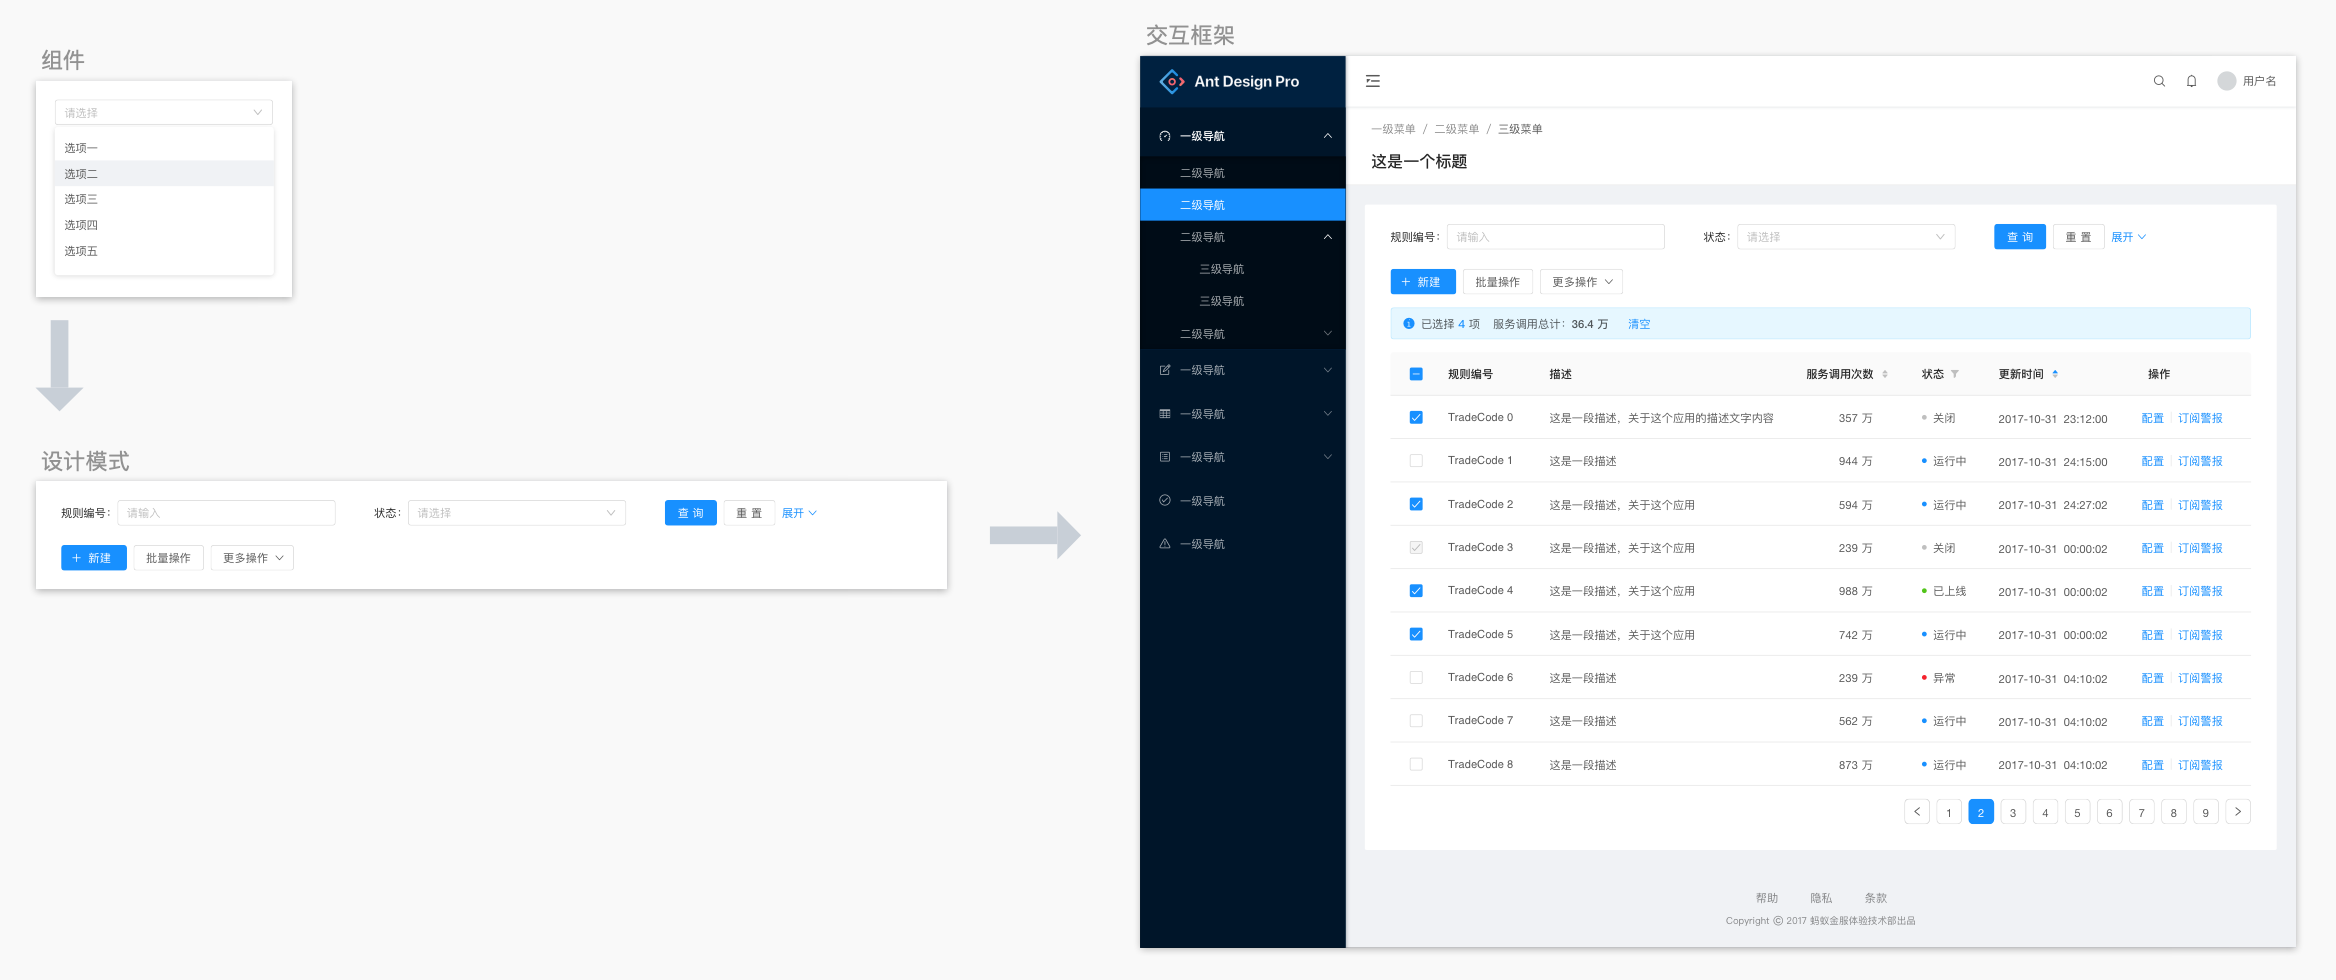The image size is (2336, 980).
Task: Open the component 请选择 select box
Action: point(164,113)
